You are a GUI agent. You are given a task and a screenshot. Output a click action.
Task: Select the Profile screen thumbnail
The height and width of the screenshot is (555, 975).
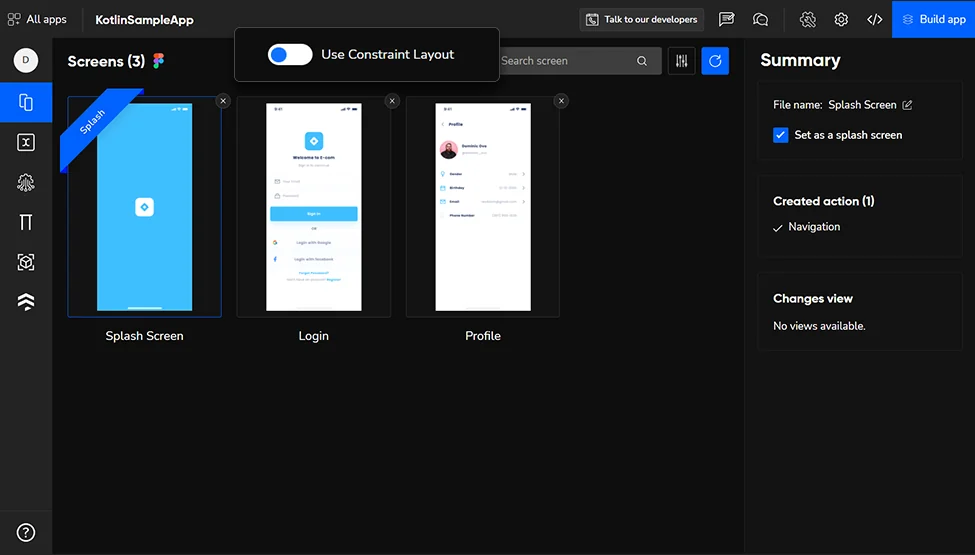[483, 206]
